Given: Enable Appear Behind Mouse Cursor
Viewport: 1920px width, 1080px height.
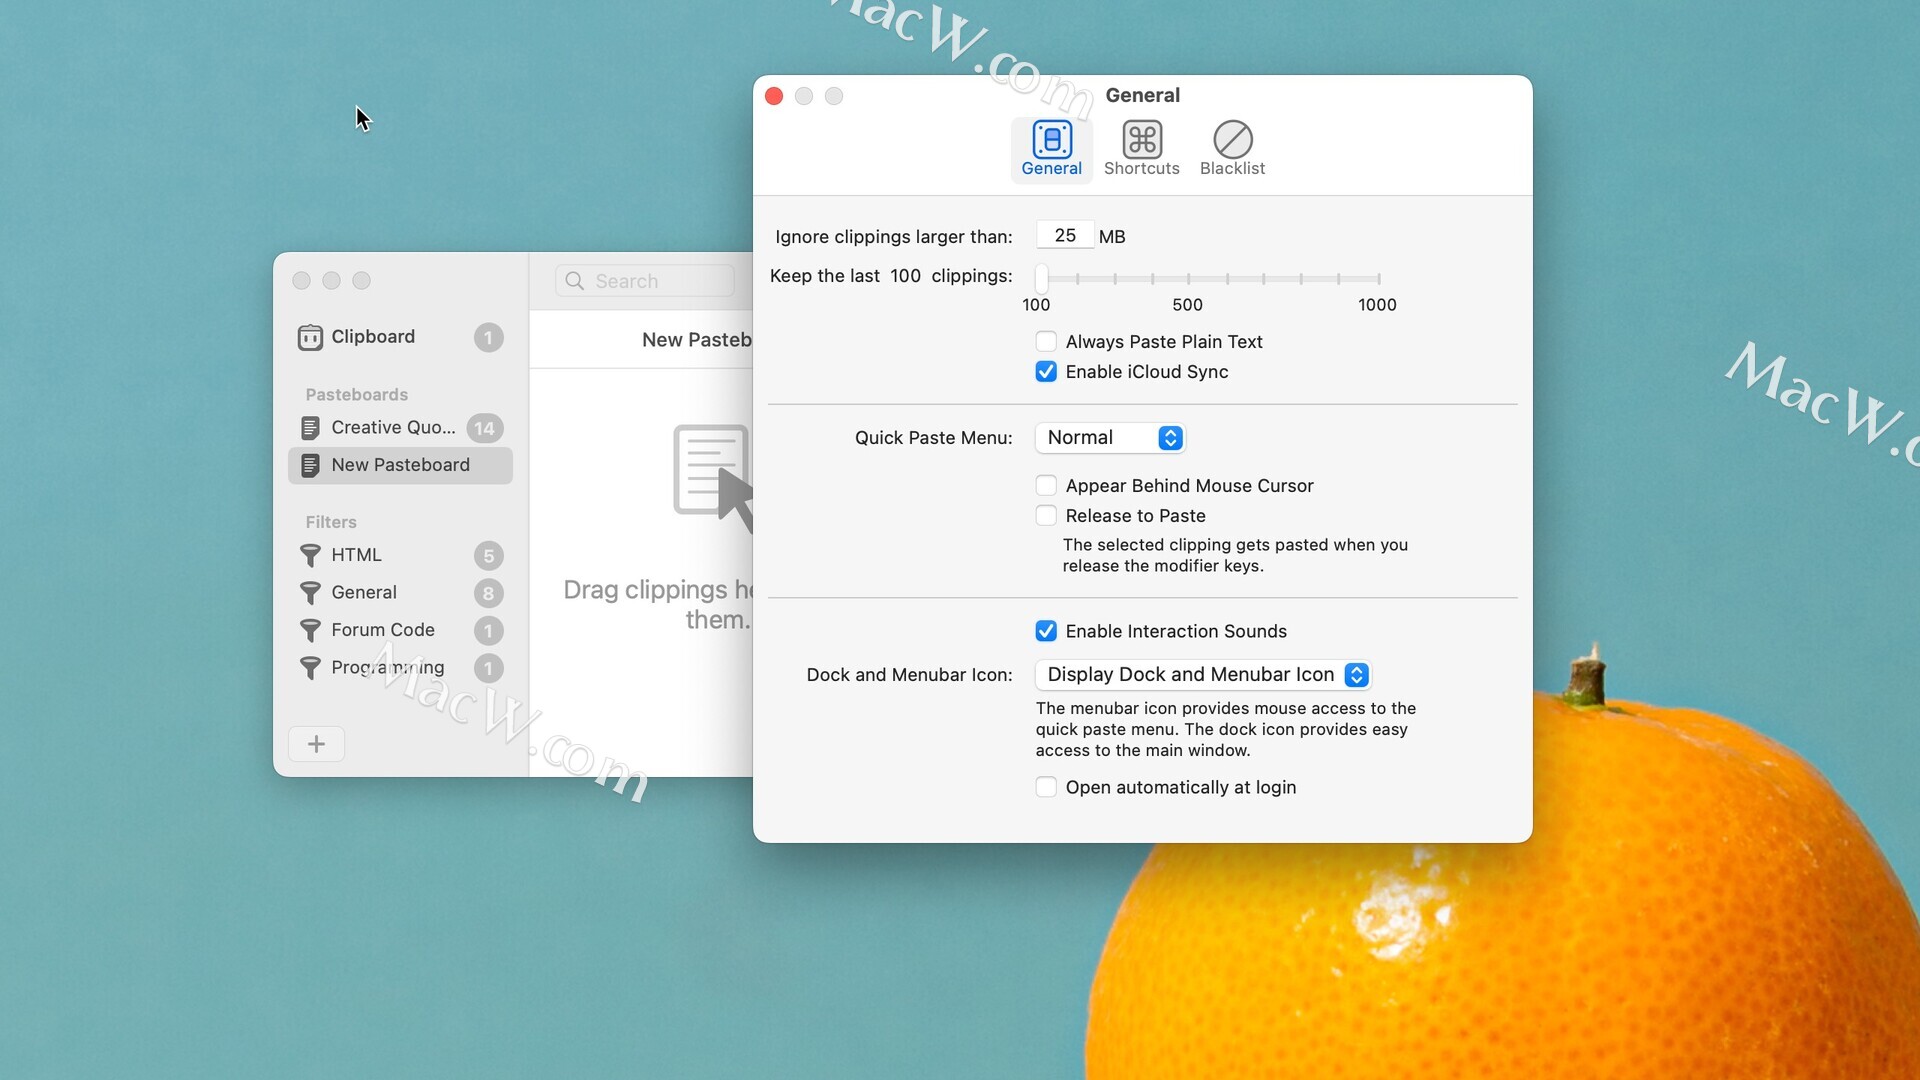Looking at the screenshot, I should coord(1046,486).
